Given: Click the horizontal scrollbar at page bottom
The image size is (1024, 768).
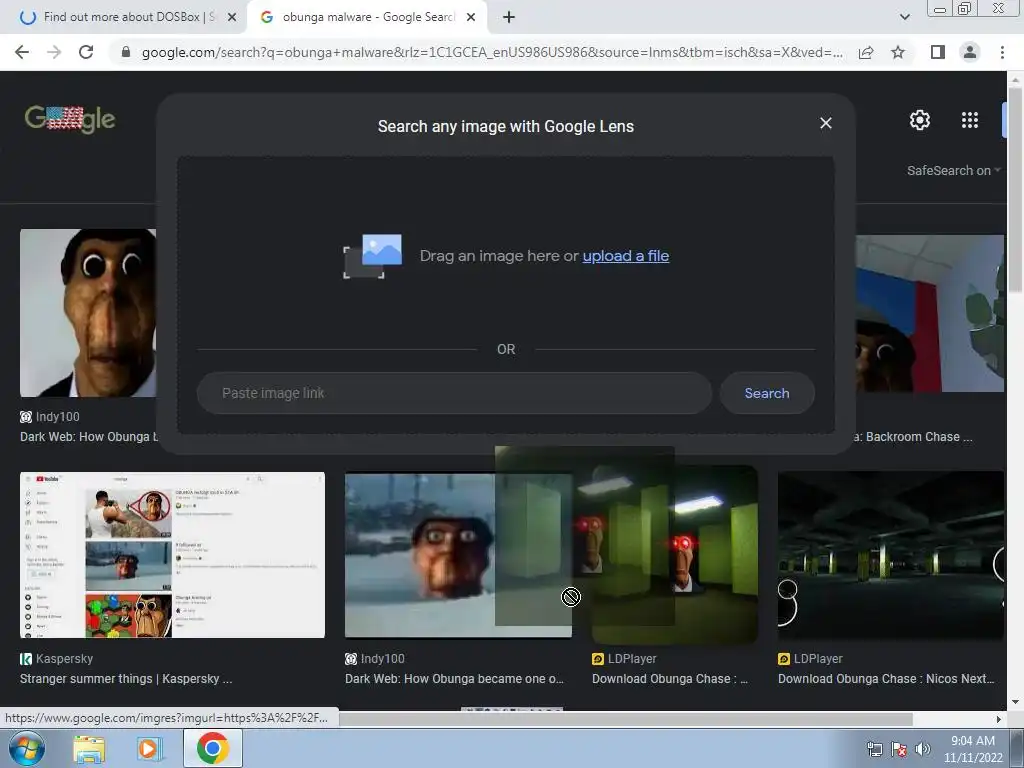Looking at the screenshot, I should point(626,719).
